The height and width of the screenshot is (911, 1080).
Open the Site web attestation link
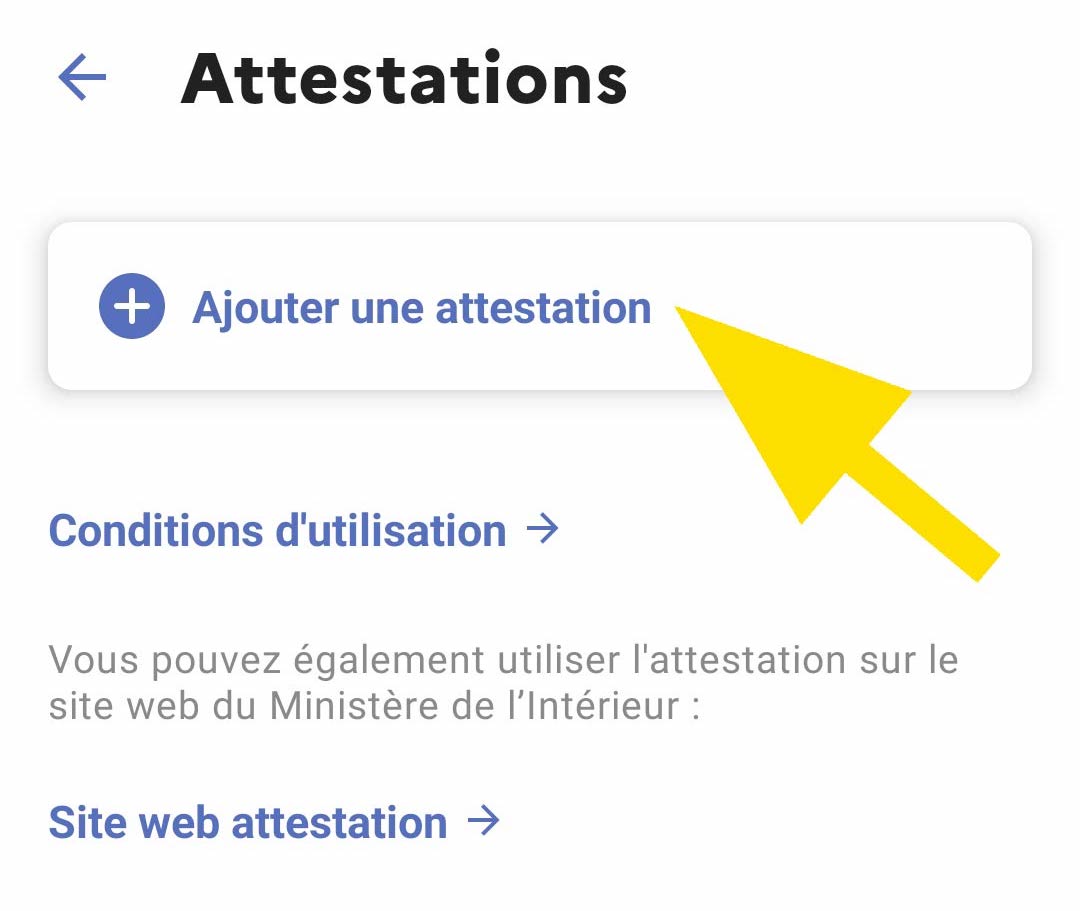pos(274,822)
